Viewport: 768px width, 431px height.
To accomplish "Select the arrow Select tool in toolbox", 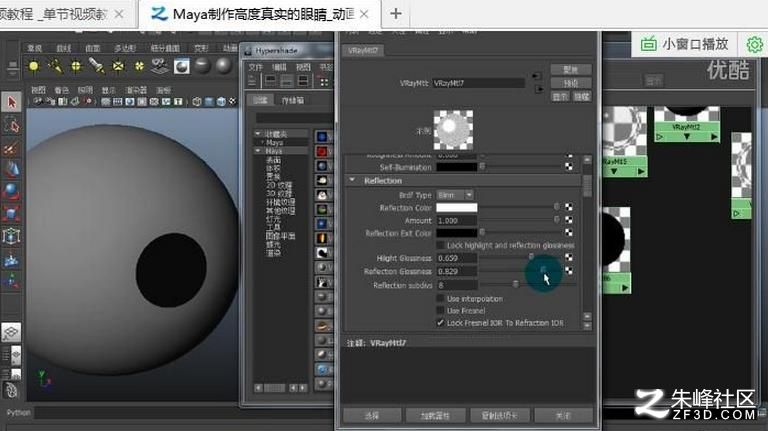I will [x=11, y=102].
